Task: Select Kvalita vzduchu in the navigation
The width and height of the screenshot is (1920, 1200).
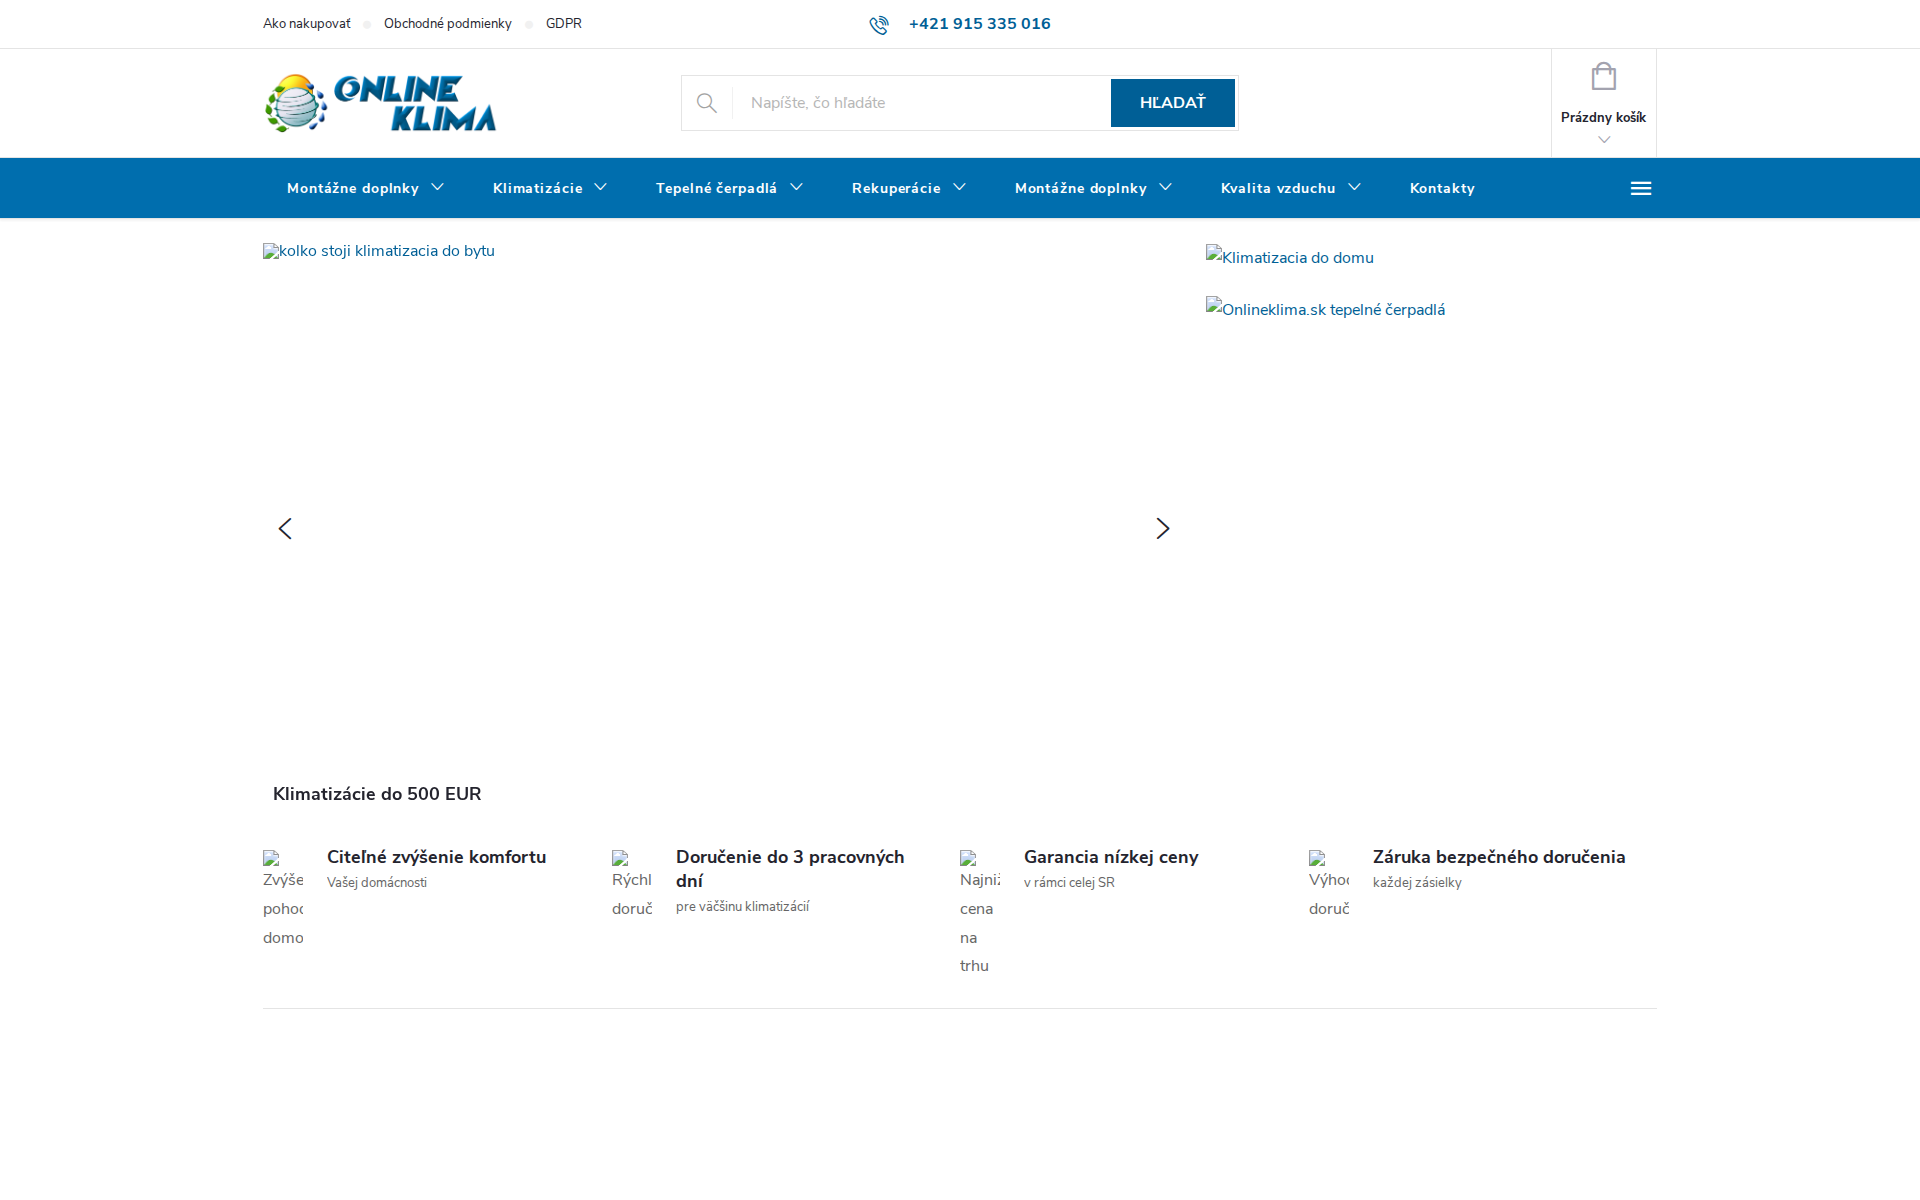Action: point(1290,188)
